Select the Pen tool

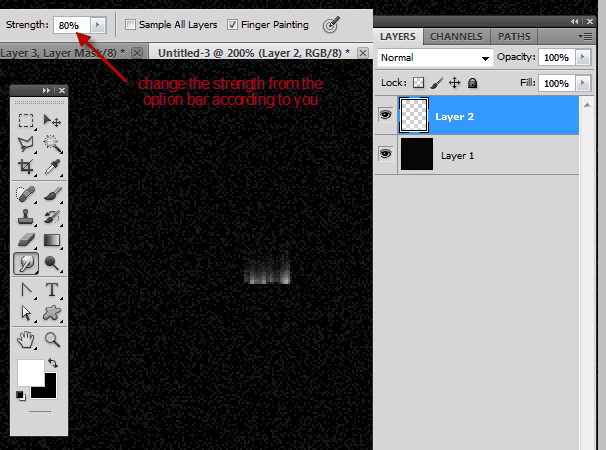26,290
